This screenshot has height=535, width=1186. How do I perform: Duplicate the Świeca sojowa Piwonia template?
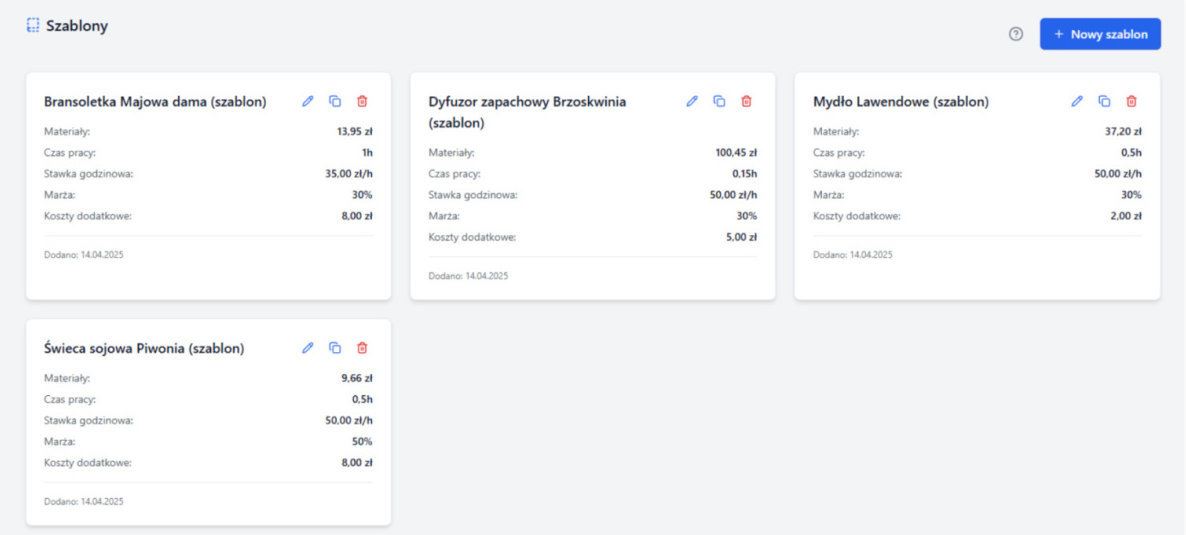pyautogui.click(x=335, y=348)
